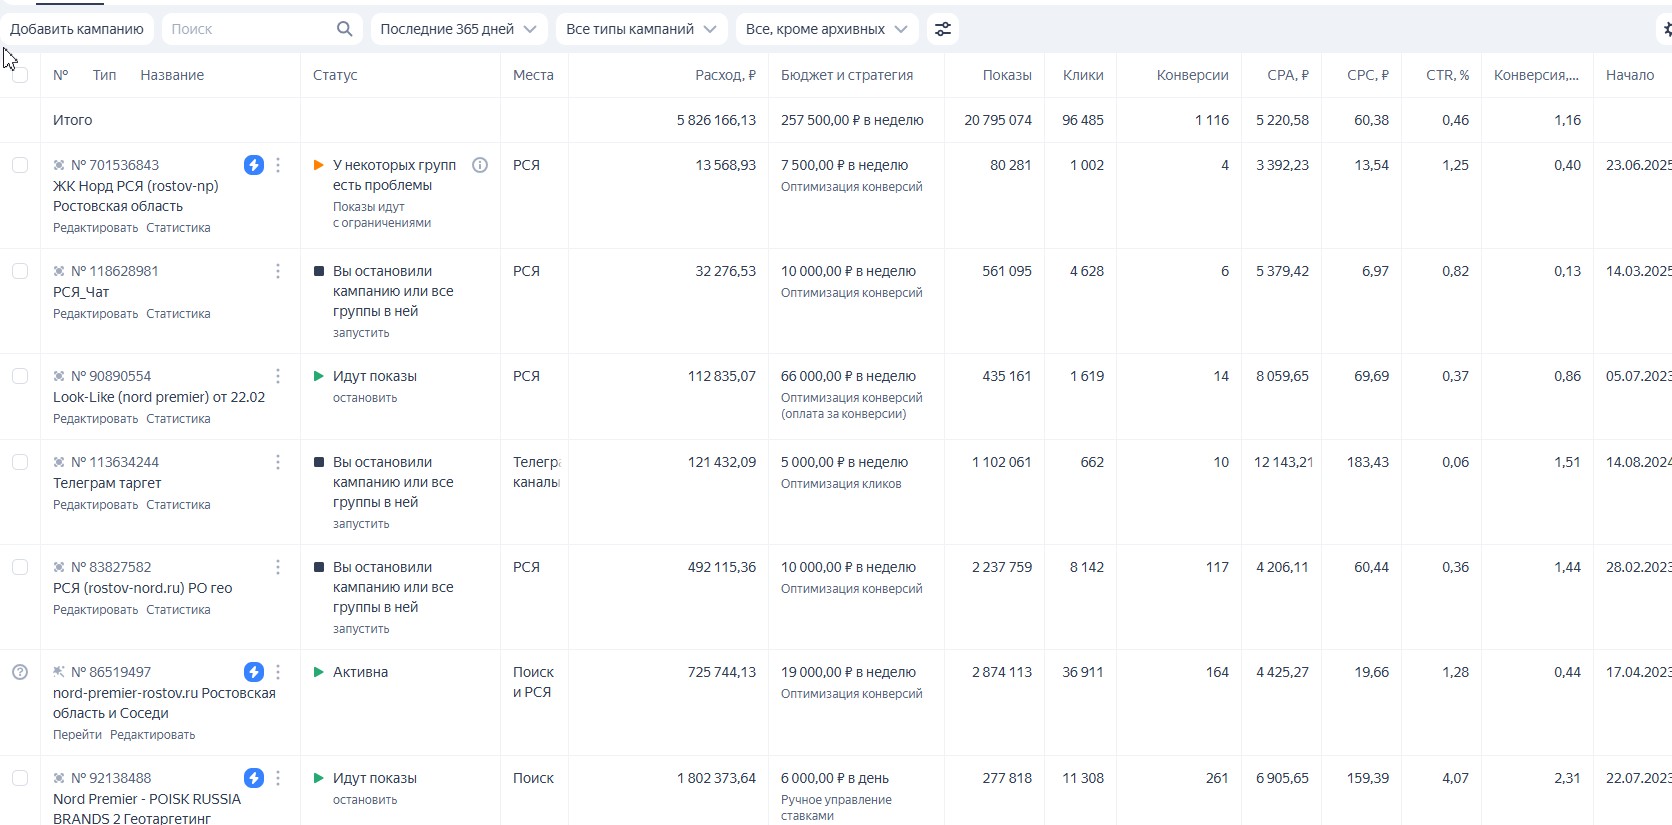Click question mark icon beside campaign 86519497
The image size is (1672, 825).
pyautogui.click(x=20, y=672)
